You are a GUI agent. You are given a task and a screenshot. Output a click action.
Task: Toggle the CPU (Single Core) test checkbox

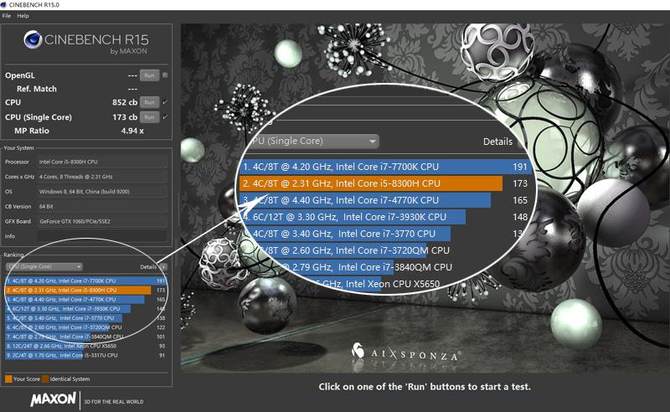pos(165,117)
